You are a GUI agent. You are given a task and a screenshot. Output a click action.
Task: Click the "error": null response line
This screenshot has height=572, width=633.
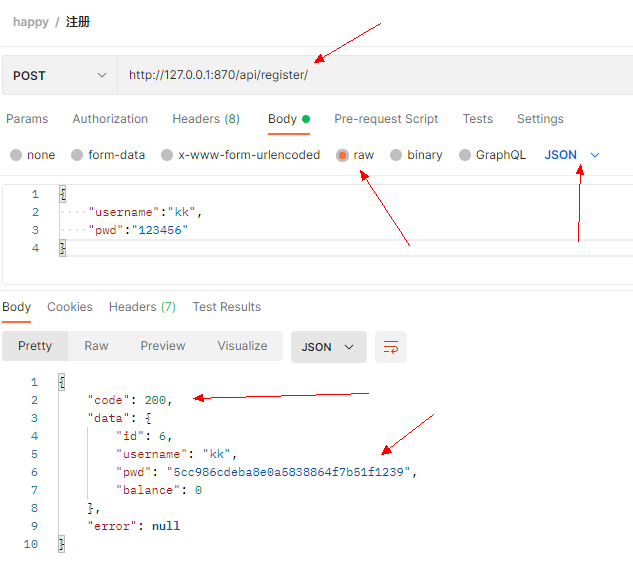point(134,526)
